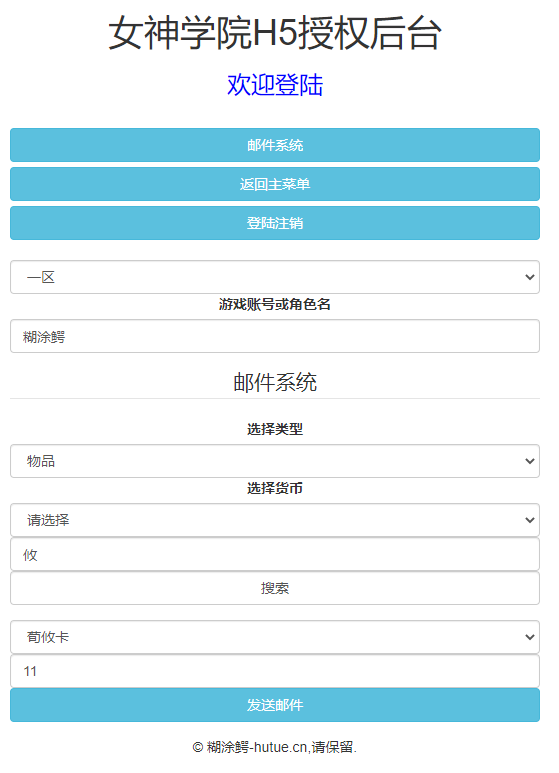This screenshot has height=773, width=559.
Task: Click the chevron of 荀攸卡 selector
Action: point(529,637)
